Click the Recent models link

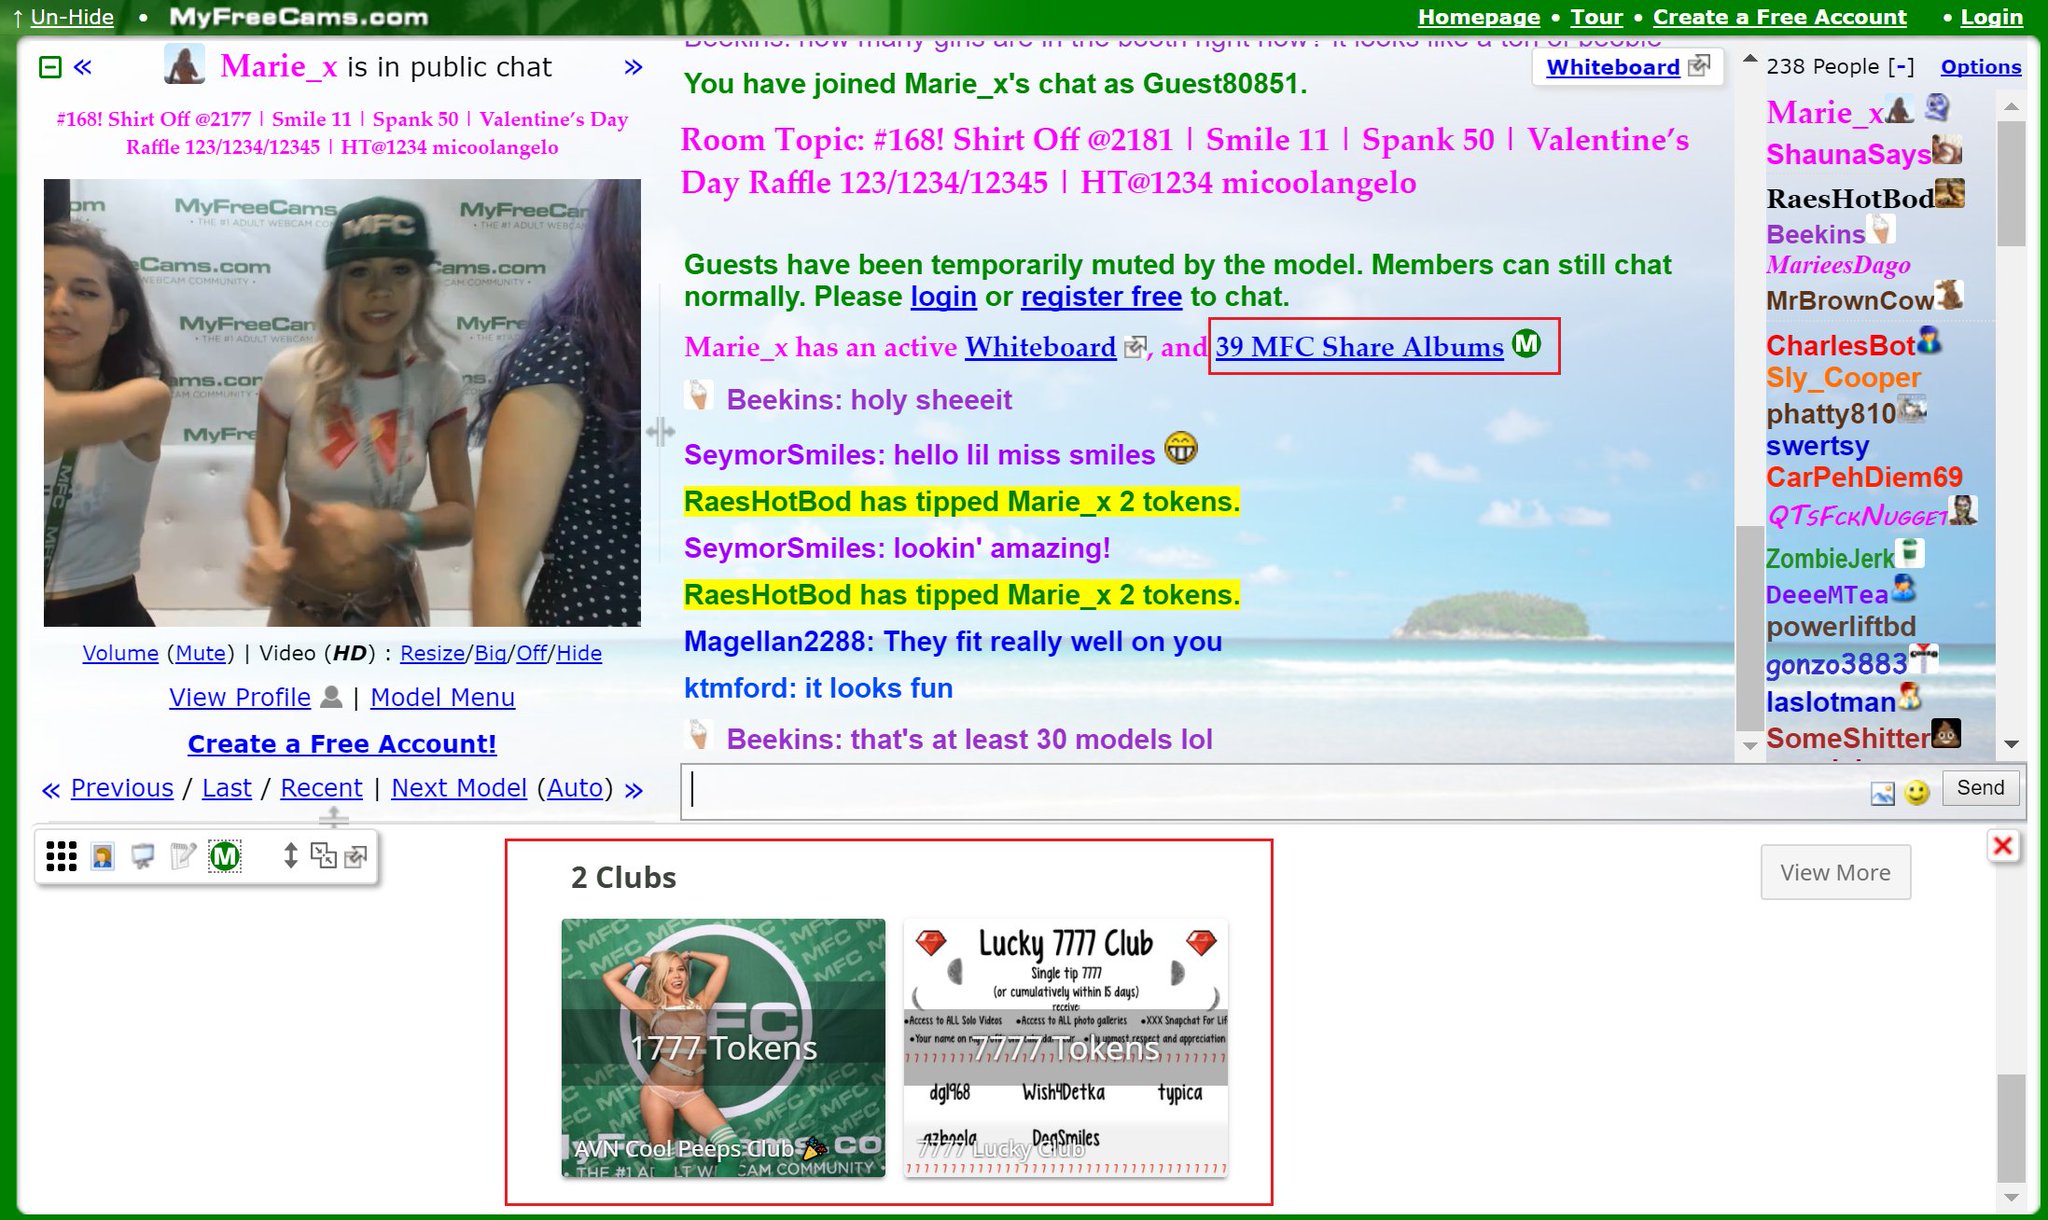[321, 788]
